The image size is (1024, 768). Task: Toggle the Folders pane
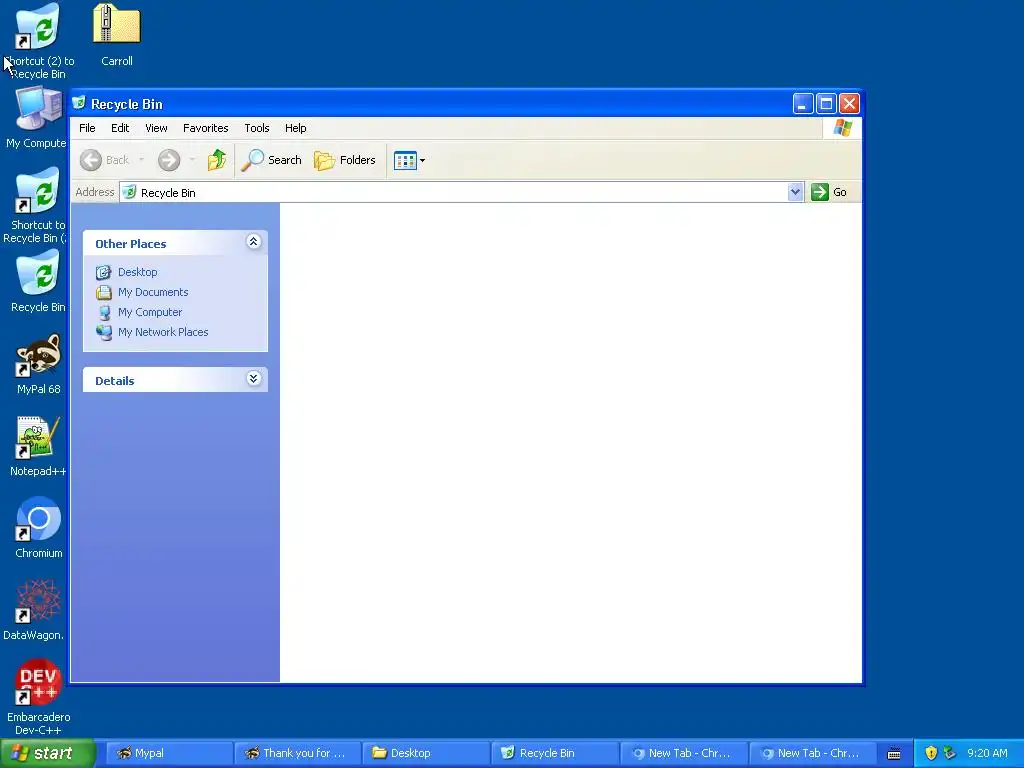[345, 160]
